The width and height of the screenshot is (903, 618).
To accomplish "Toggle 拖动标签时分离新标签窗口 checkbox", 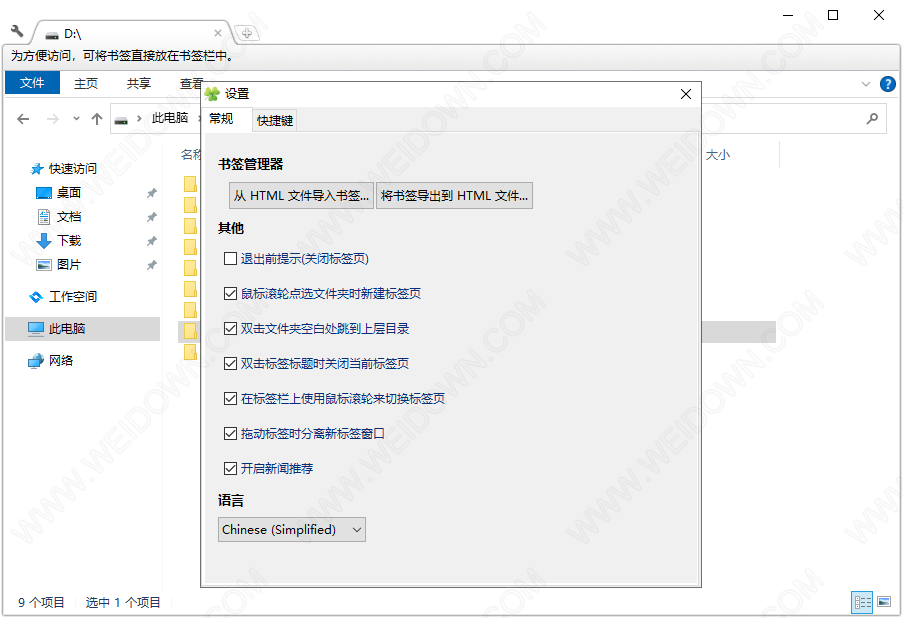I will tap(230, 434).
